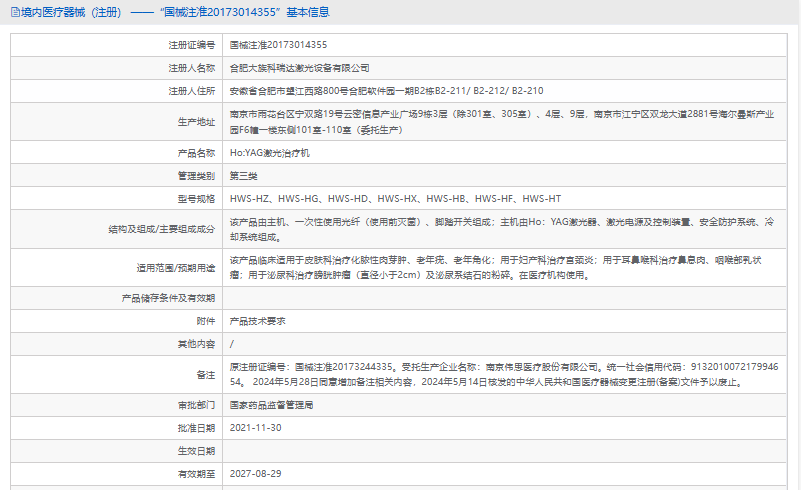The image size is (801, 490).
Task: Select the intended use text starting 该产品临床适用于
Action: pos(496,268)
